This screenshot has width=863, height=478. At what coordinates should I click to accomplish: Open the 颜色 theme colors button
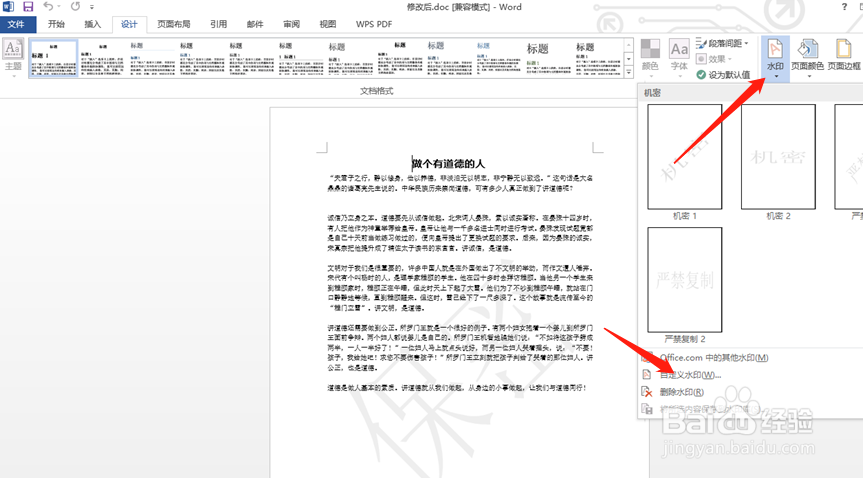pyautogui.click(x=651, y=56)
